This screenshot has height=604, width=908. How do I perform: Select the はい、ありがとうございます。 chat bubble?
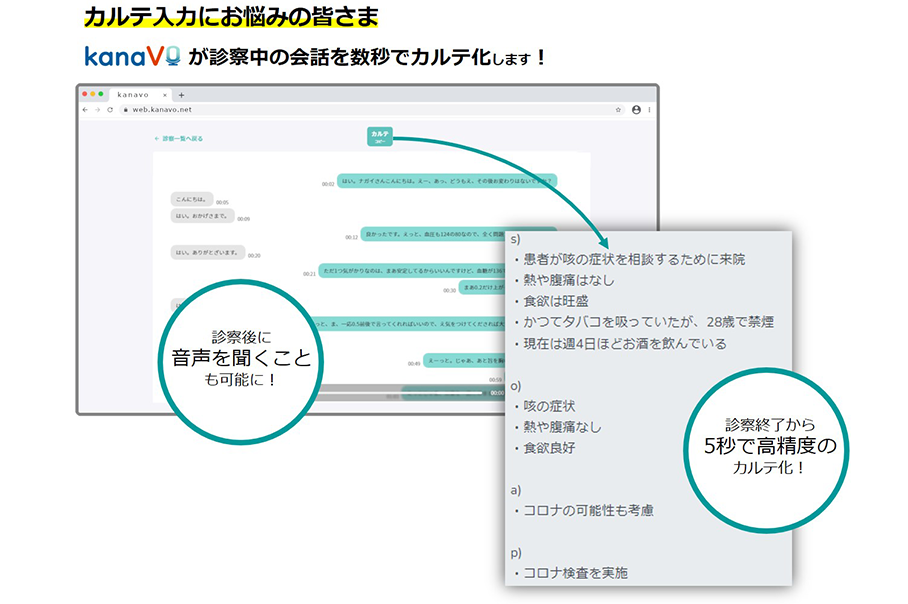point(207,252)
